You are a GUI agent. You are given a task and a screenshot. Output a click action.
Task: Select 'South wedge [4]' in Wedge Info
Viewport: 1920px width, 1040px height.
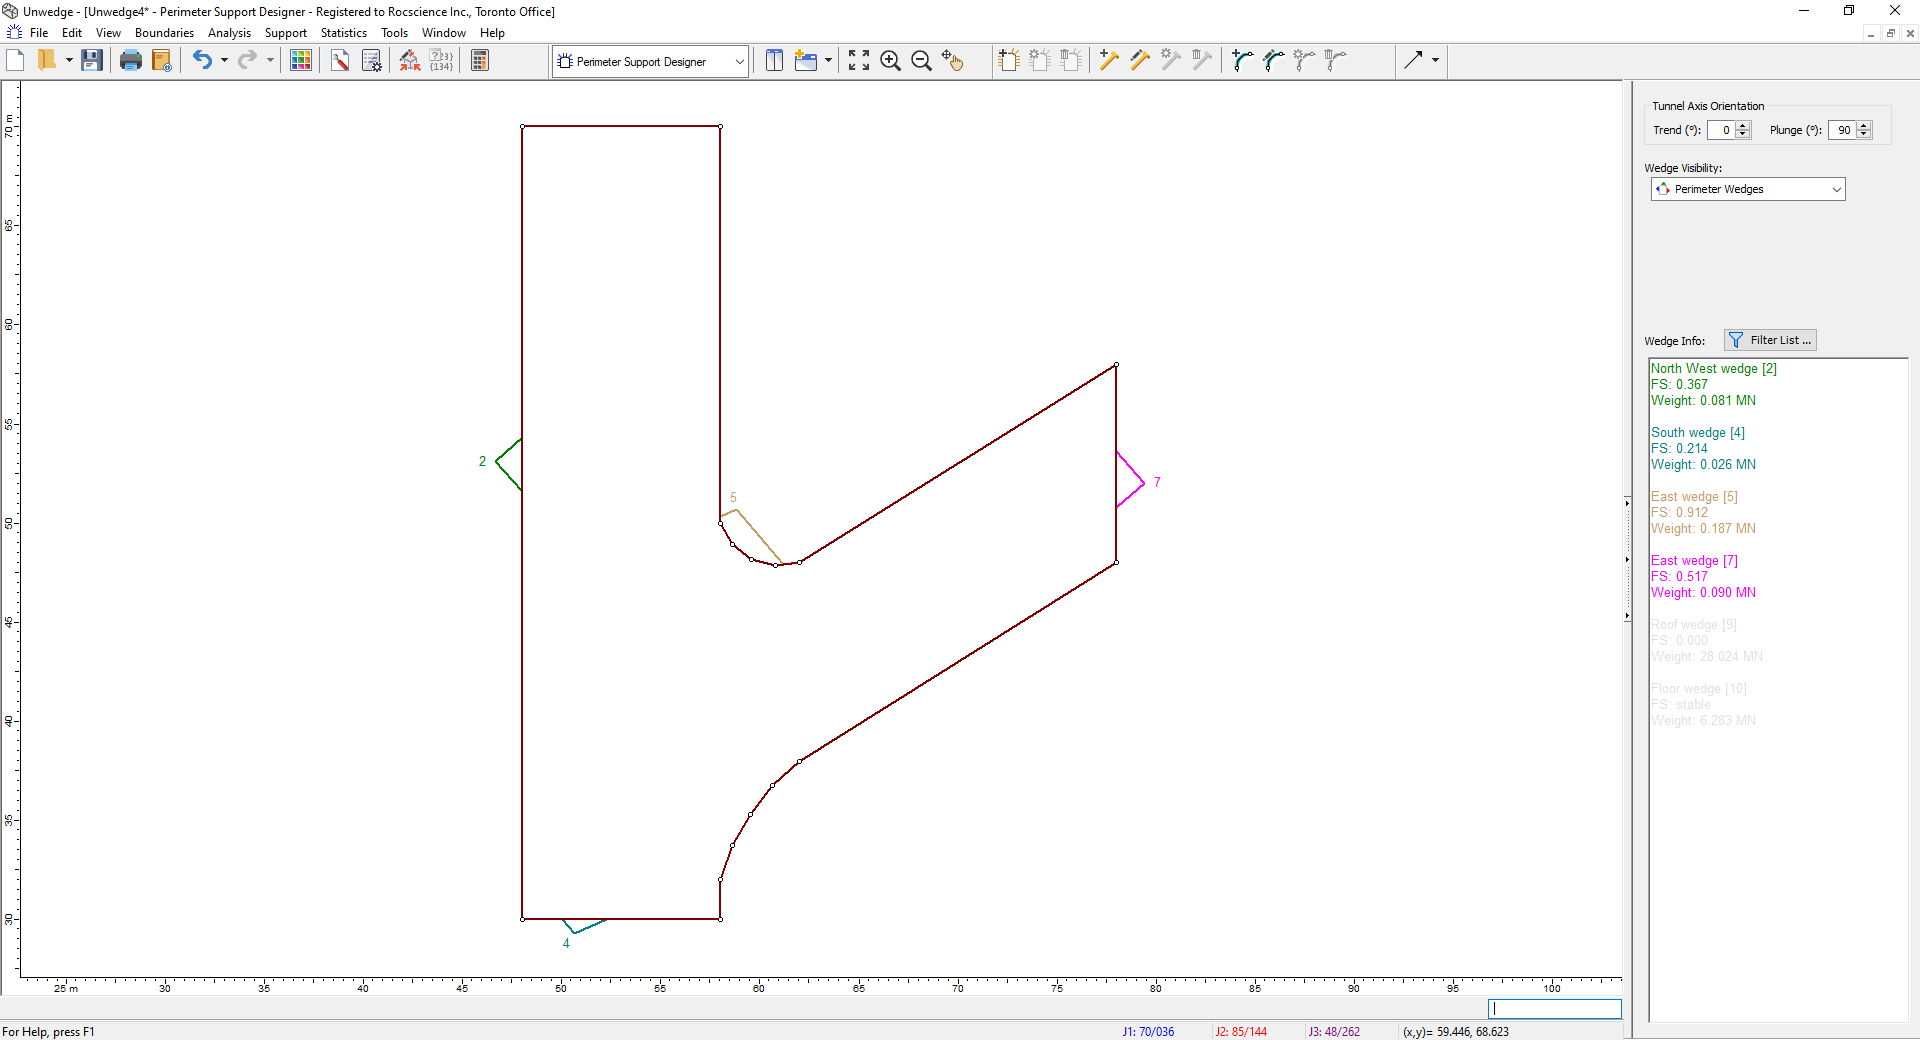click(x=1697, y=433)
